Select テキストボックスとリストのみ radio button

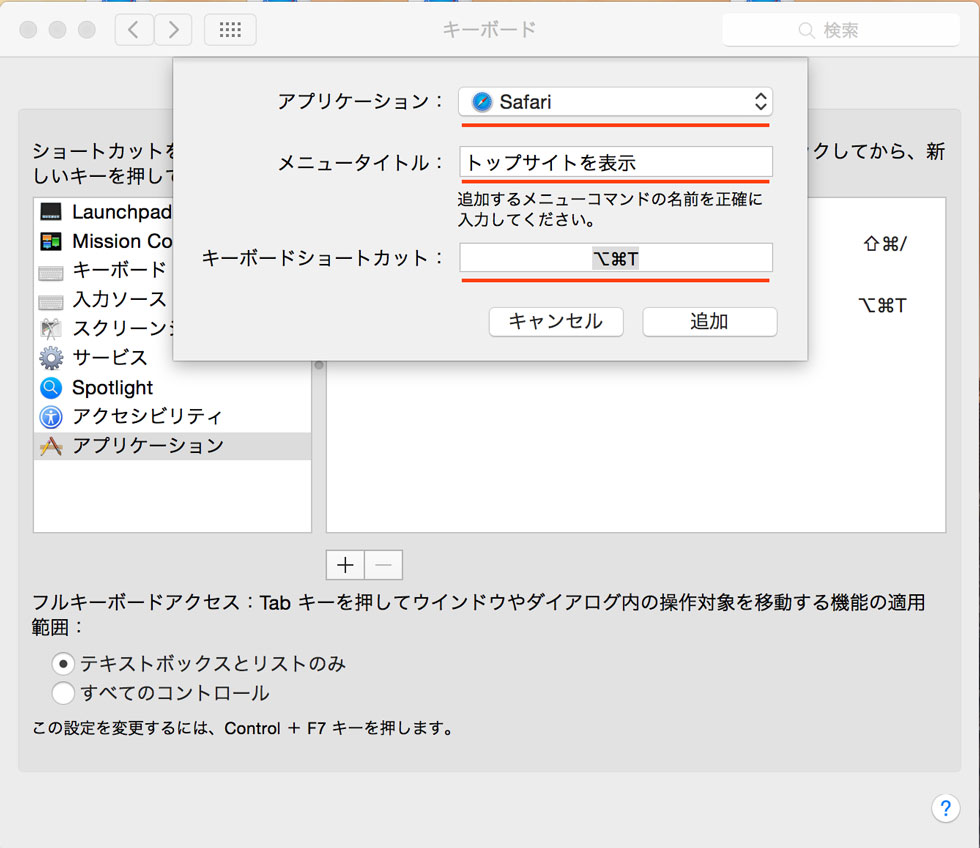click(63, 663)
